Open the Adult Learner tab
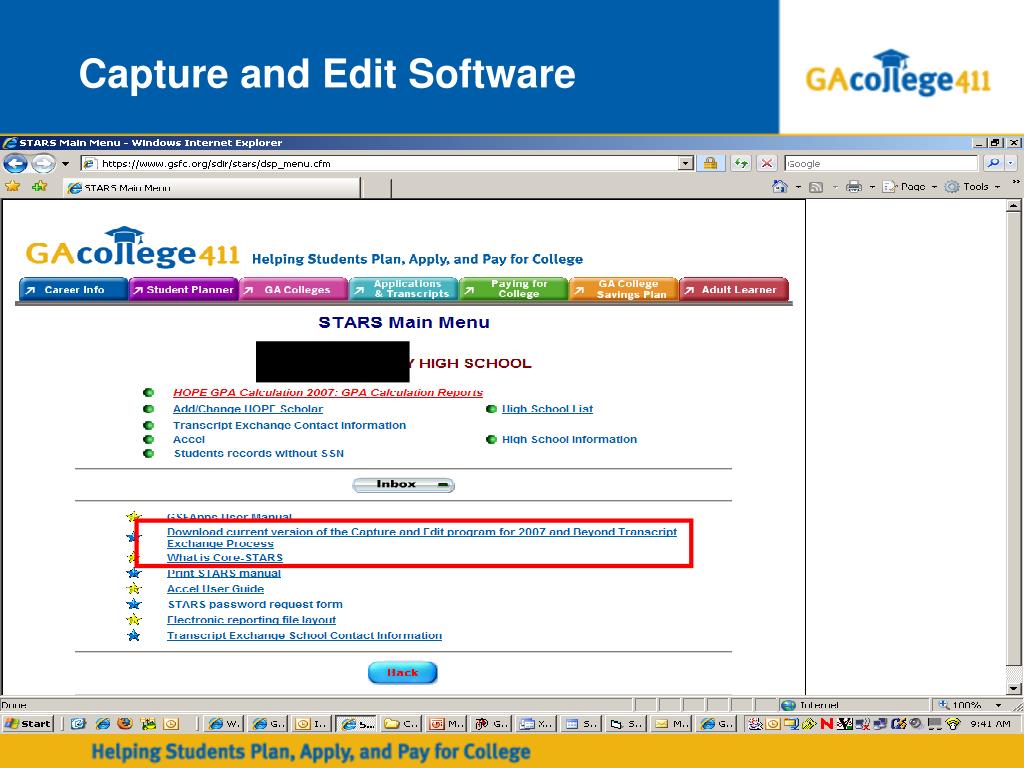 tap(734, 289)
